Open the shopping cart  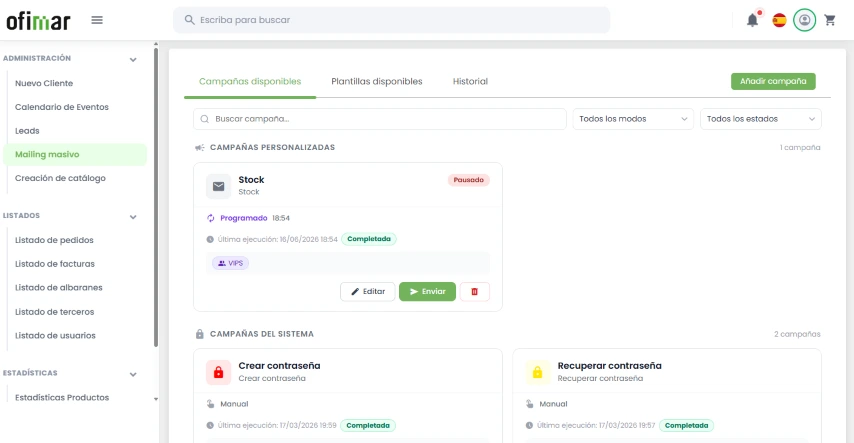[830, 20]
